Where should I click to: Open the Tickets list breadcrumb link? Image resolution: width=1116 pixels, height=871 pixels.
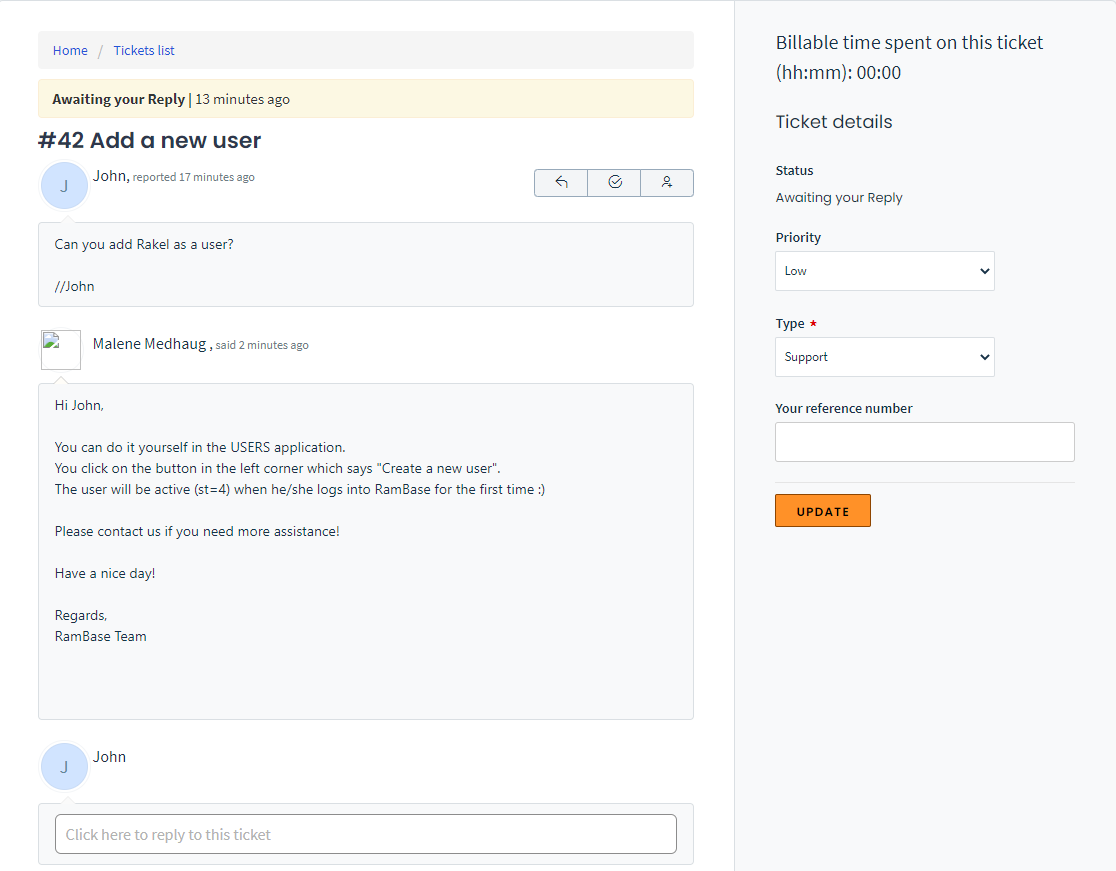(143, 50)
